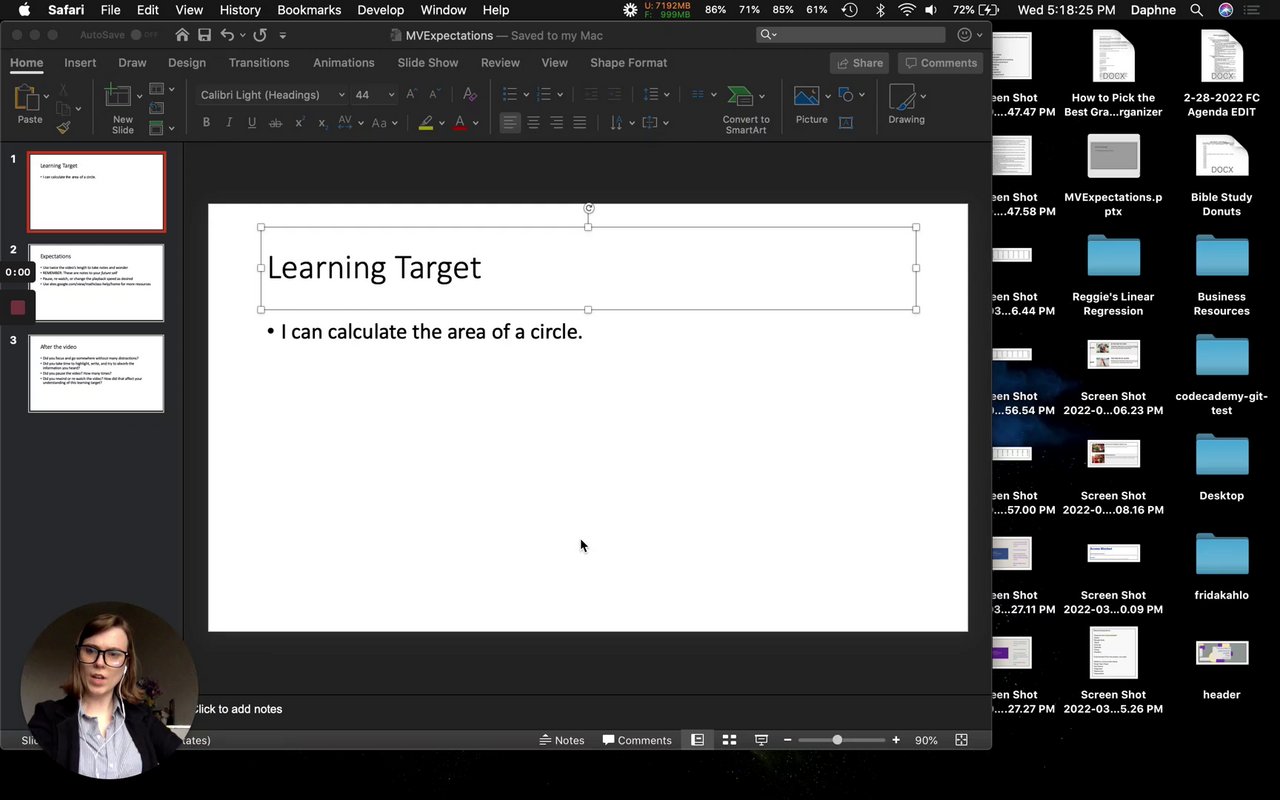
Task: Select the Format Painter brush icon
Action: point(64,128)
